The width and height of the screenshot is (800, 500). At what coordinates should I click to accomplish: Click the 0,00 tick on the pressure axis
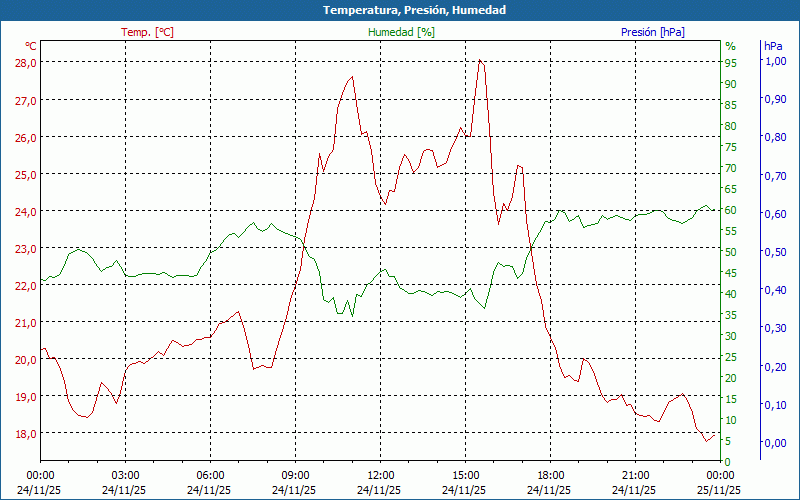774,443
